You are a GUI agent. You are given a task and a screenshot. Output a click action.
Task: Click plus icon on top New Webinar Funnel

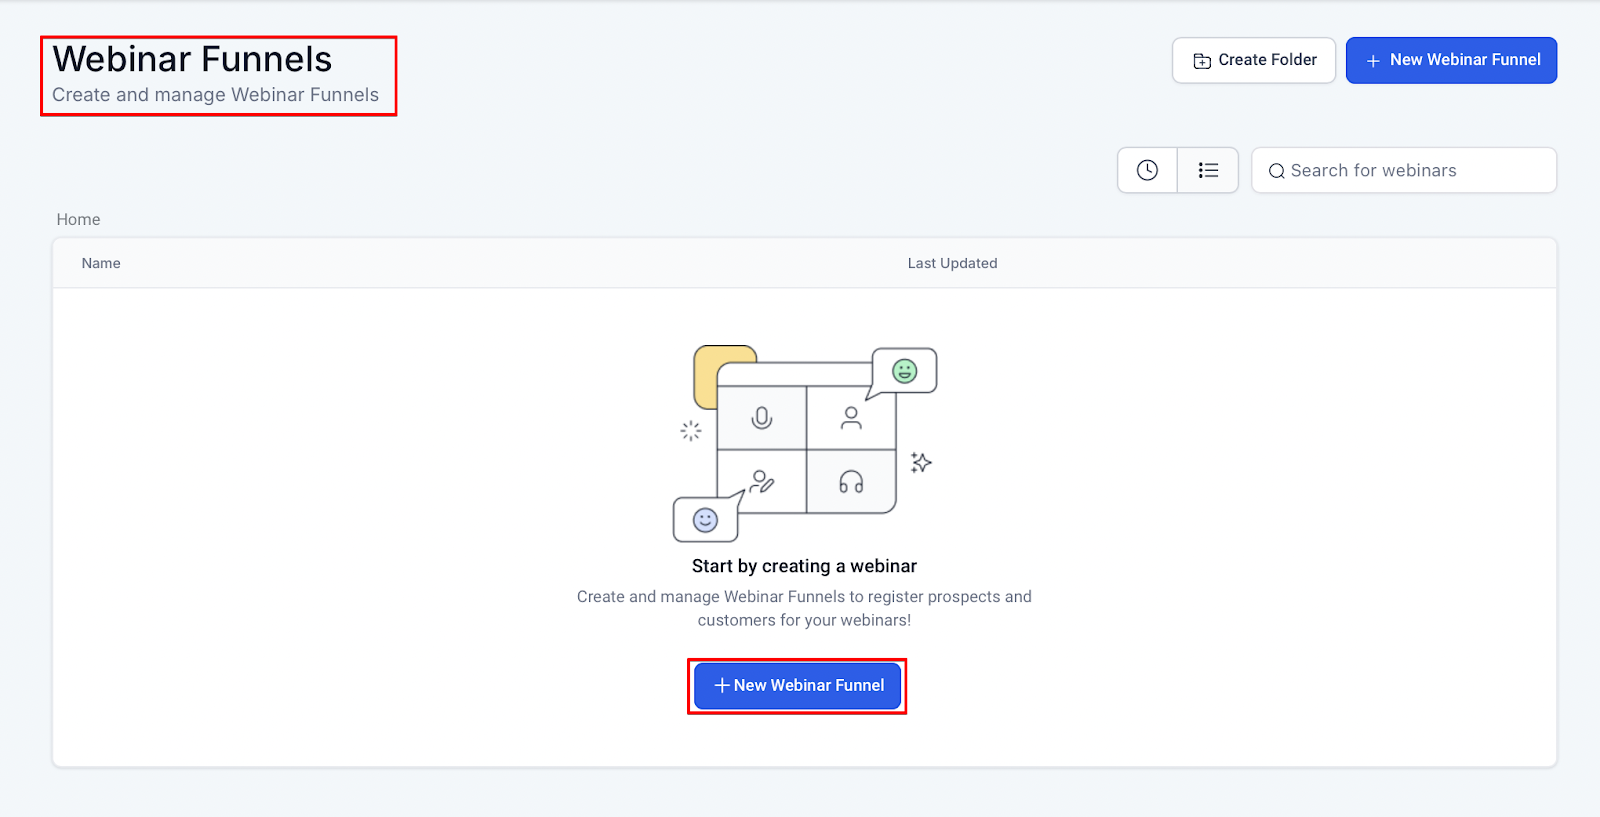[1373, 61]
